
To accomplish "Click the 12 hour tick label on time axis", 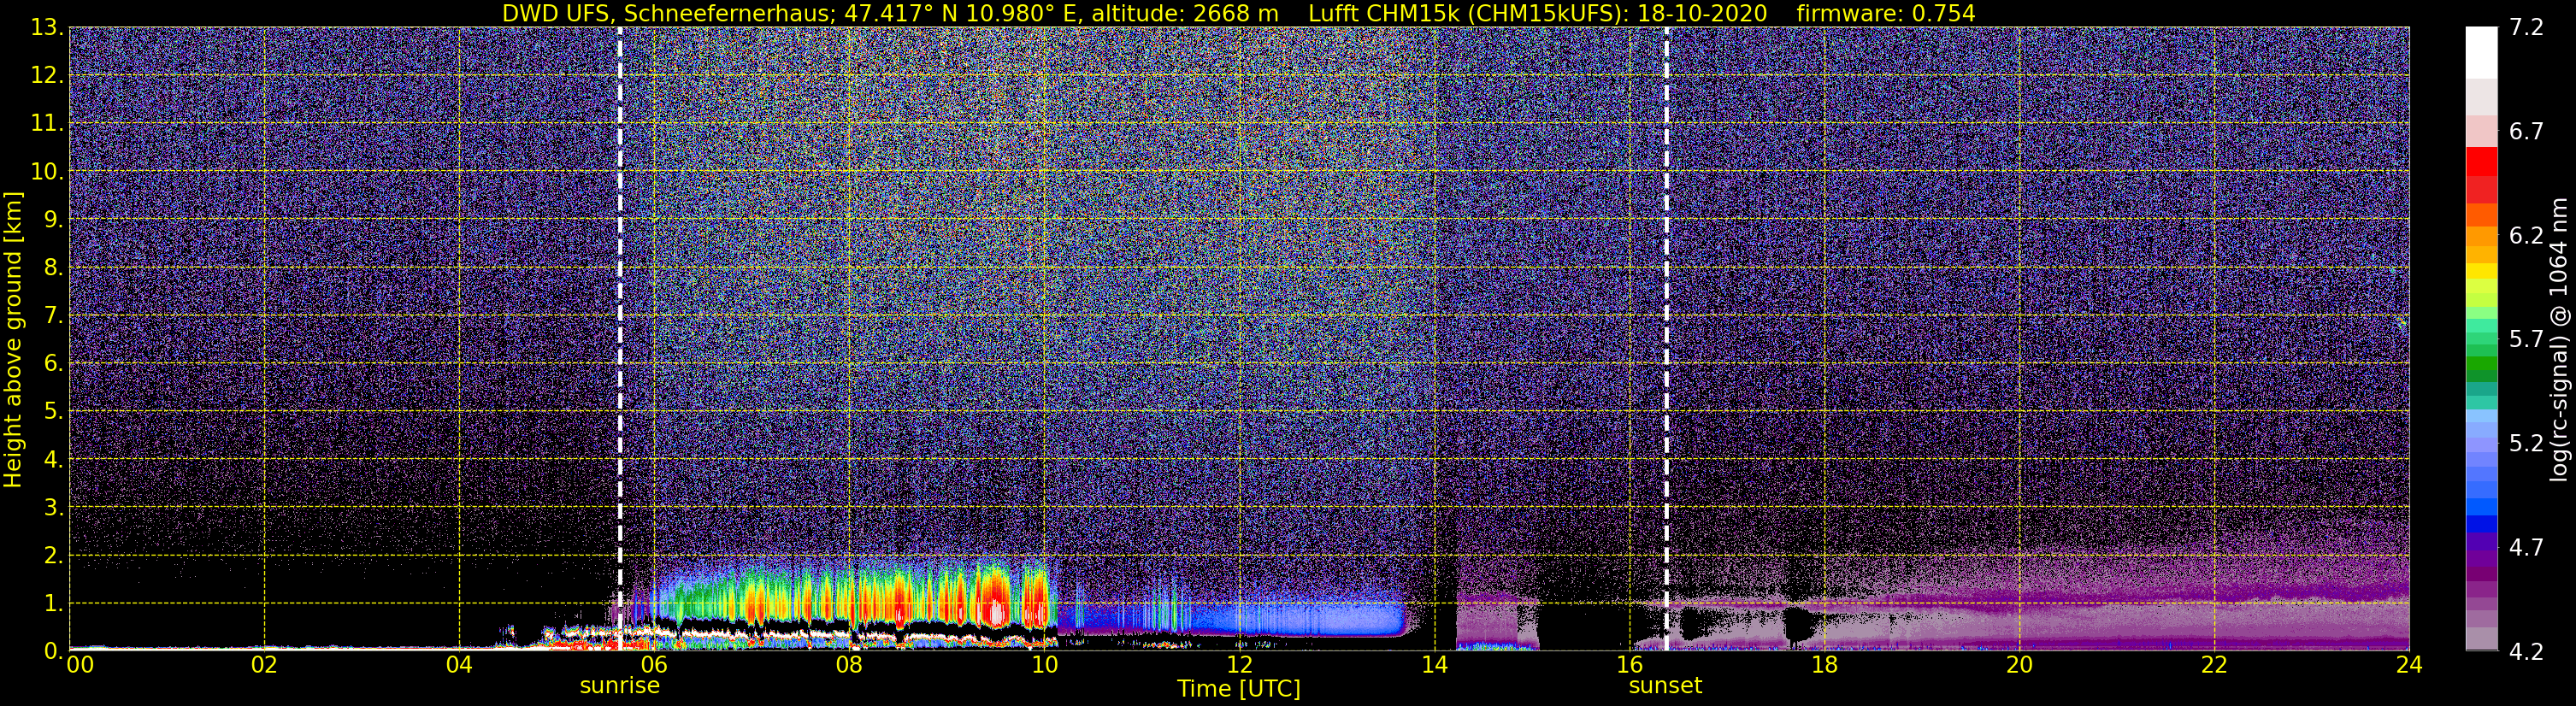I will [x=1239, y=664].
